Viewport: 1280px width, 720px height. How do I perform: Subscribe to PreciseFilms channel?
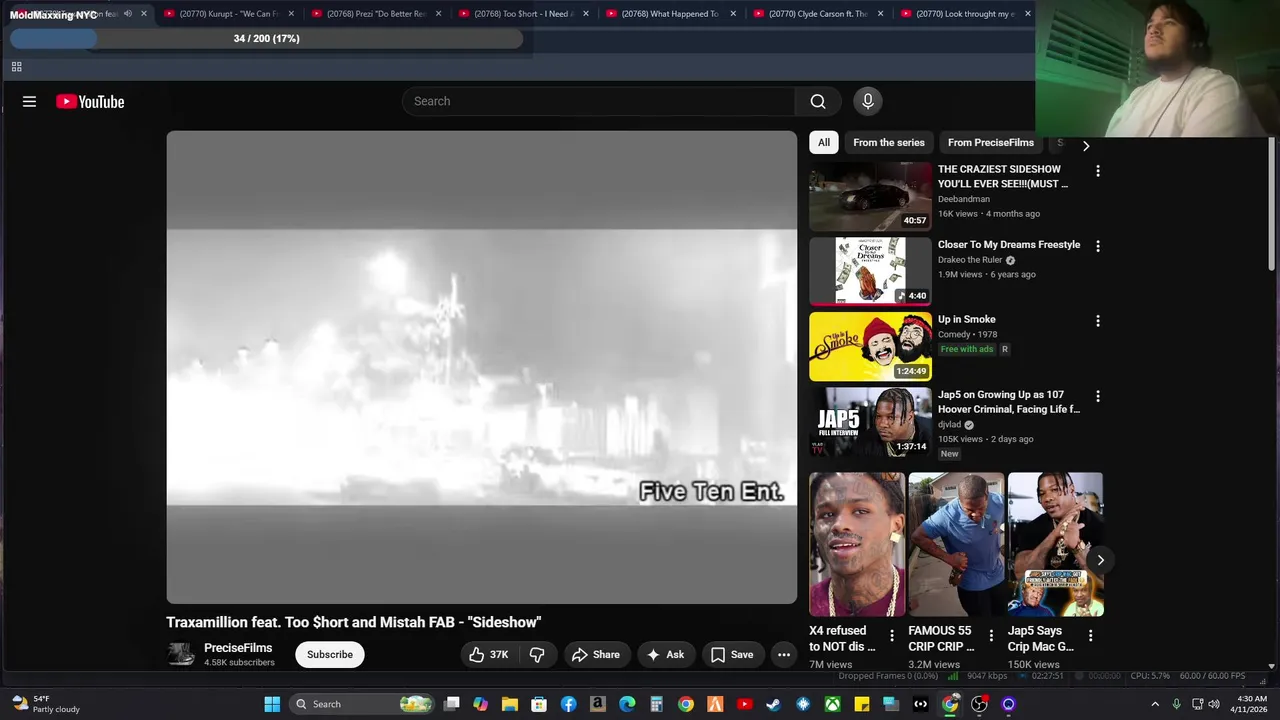(330, 654)
